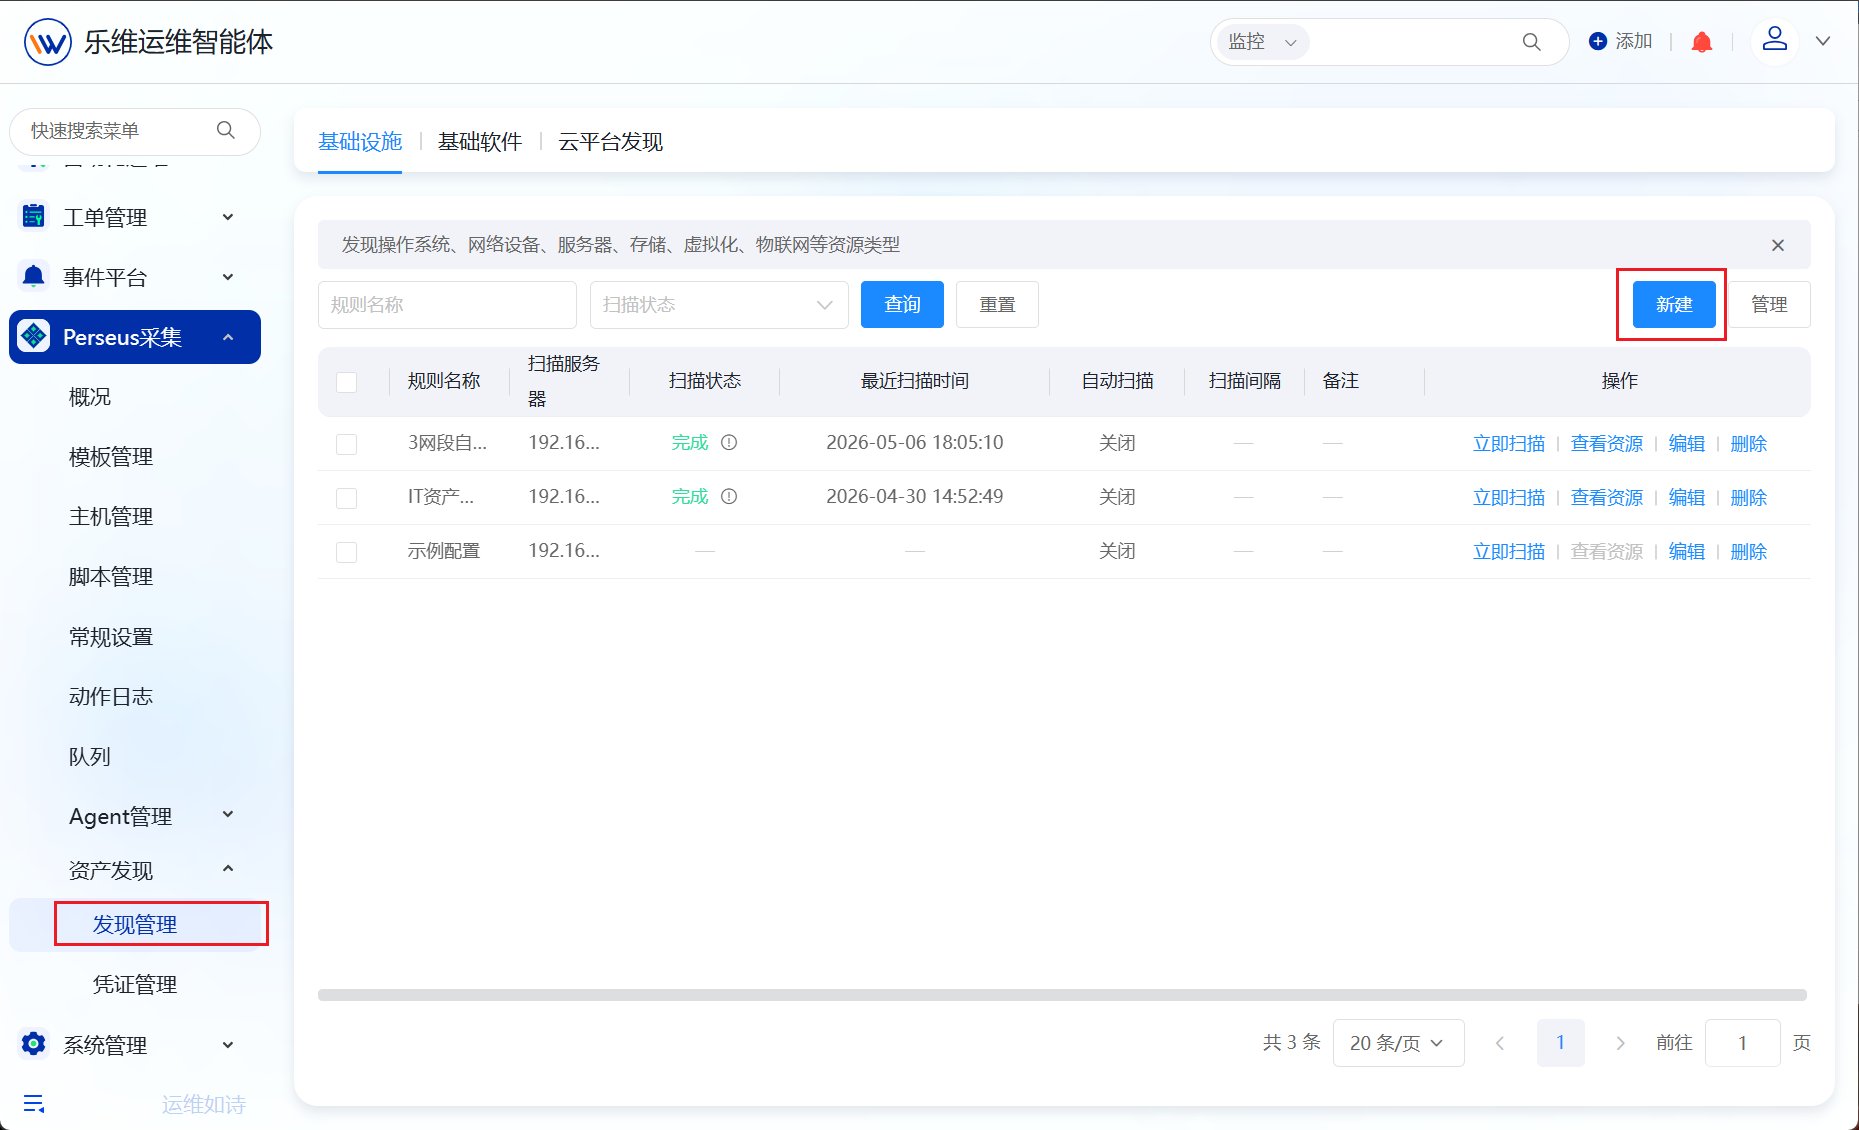Click the 事件平台 bell icon
This screenshot has width=1859, height=1130.
(33, 276)
